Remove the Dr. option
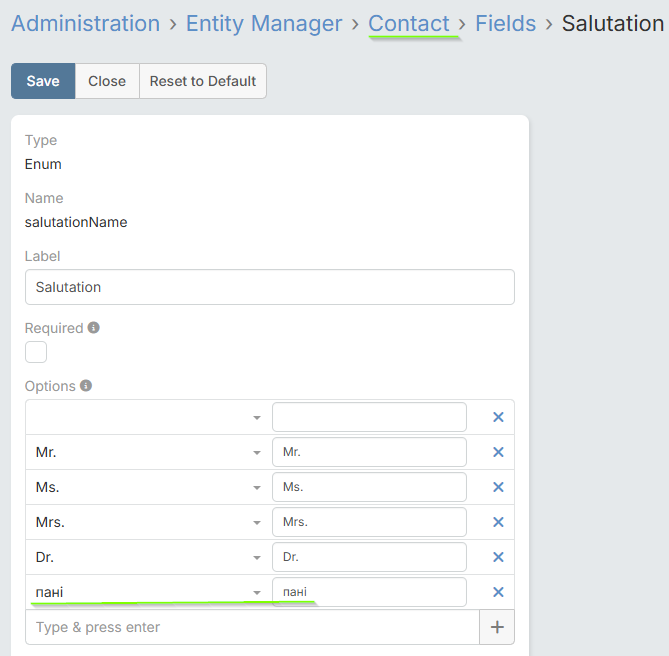Image resolution: width=669 pixels, height=656 pixels. 498,557
